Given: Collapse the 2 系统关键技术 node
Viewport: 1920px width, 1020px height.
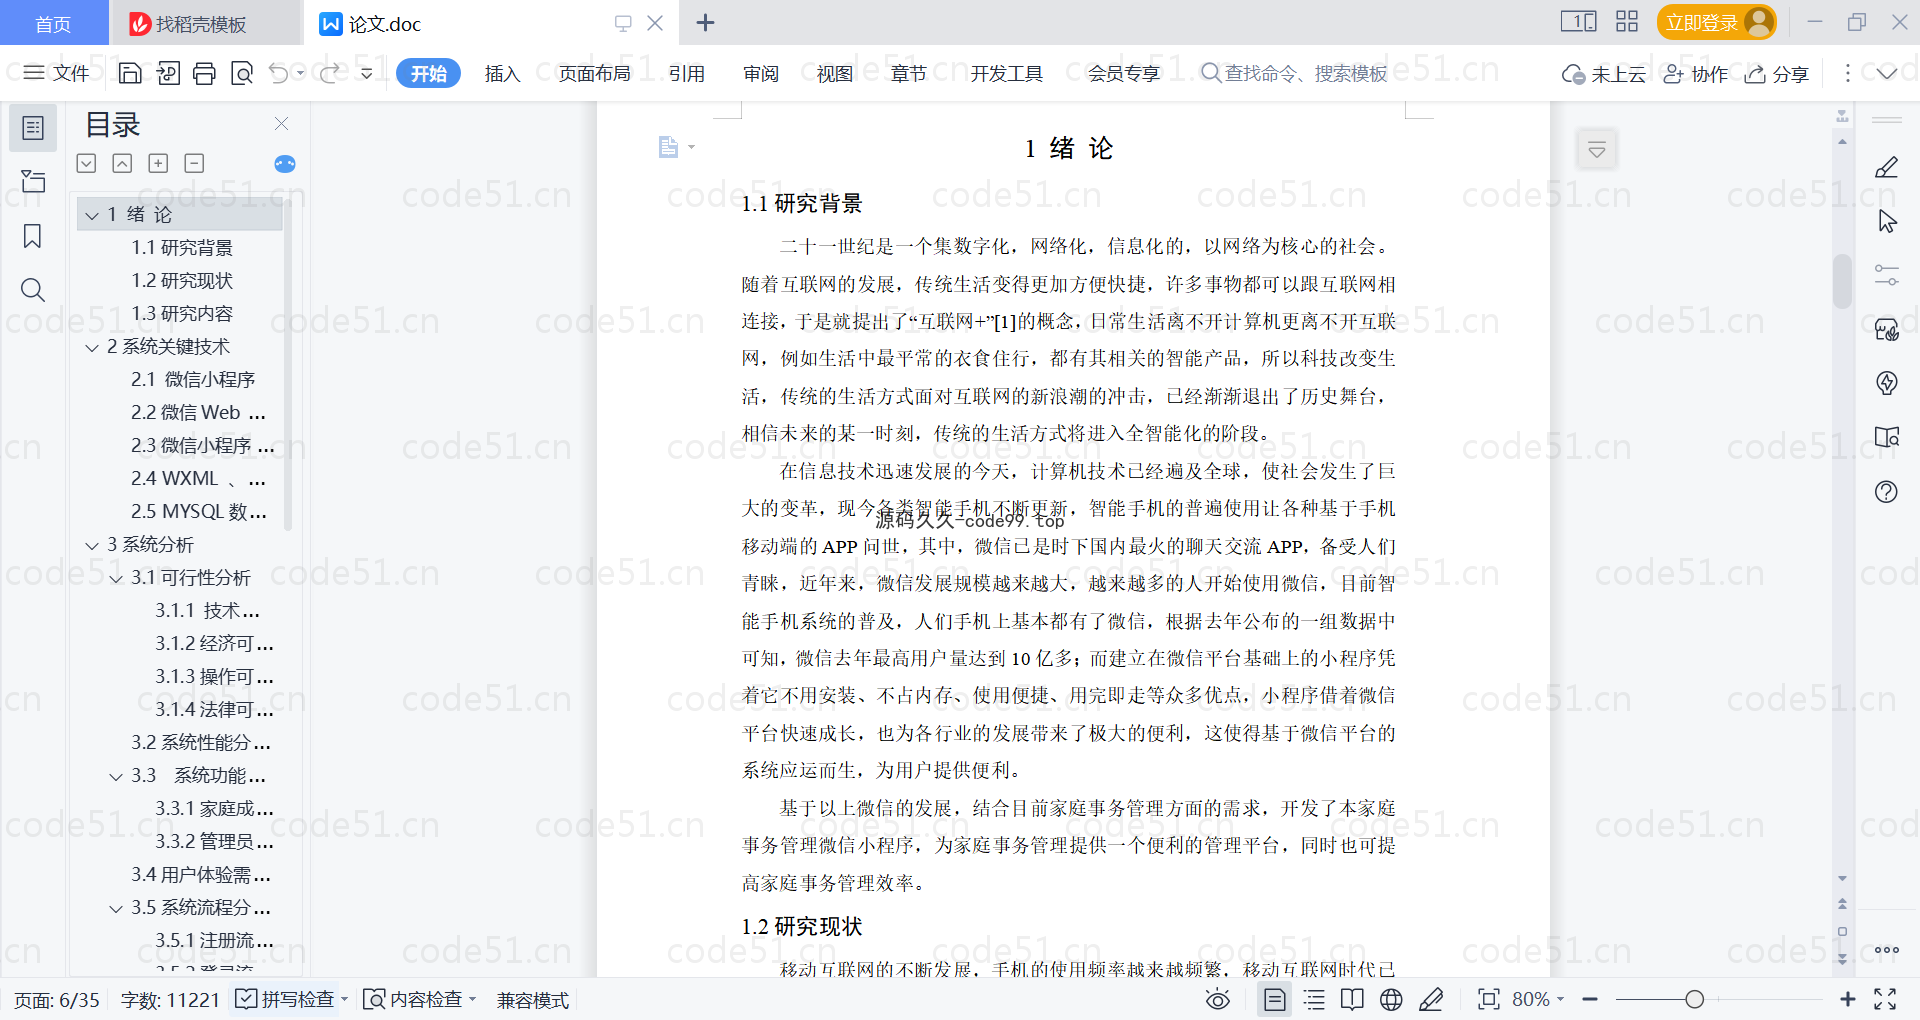Looking at the screenshot, I should click(92, 347).
